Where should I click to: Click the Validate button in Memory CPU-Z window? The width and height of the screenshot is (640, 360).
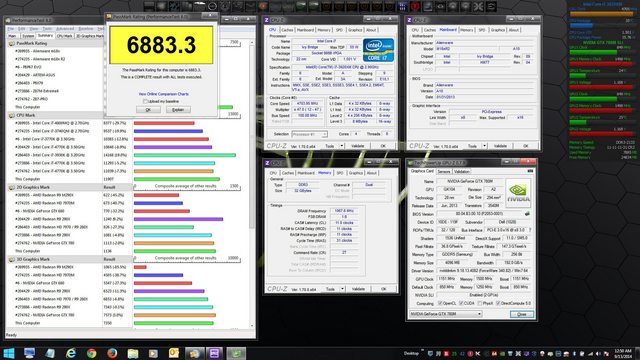point(358,289)
